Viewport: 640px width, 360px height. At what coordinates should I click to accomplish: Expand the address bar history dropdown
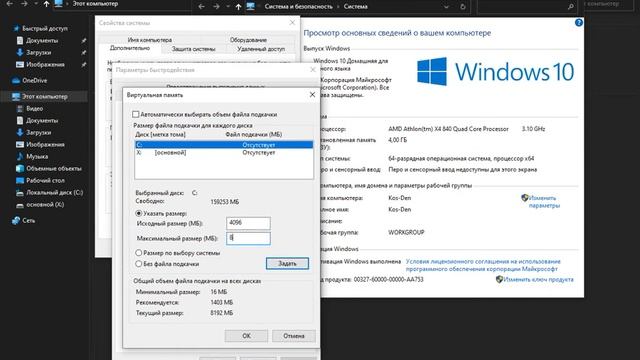tap(446, 7)
